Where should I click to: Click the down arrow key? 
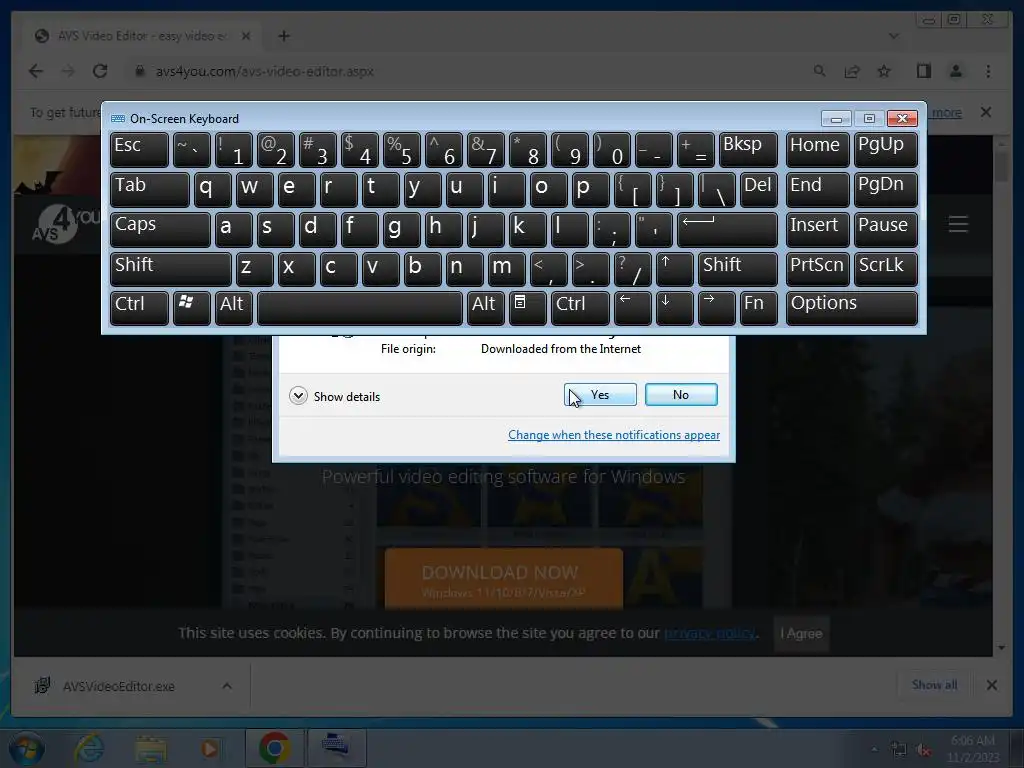(674, 308)
